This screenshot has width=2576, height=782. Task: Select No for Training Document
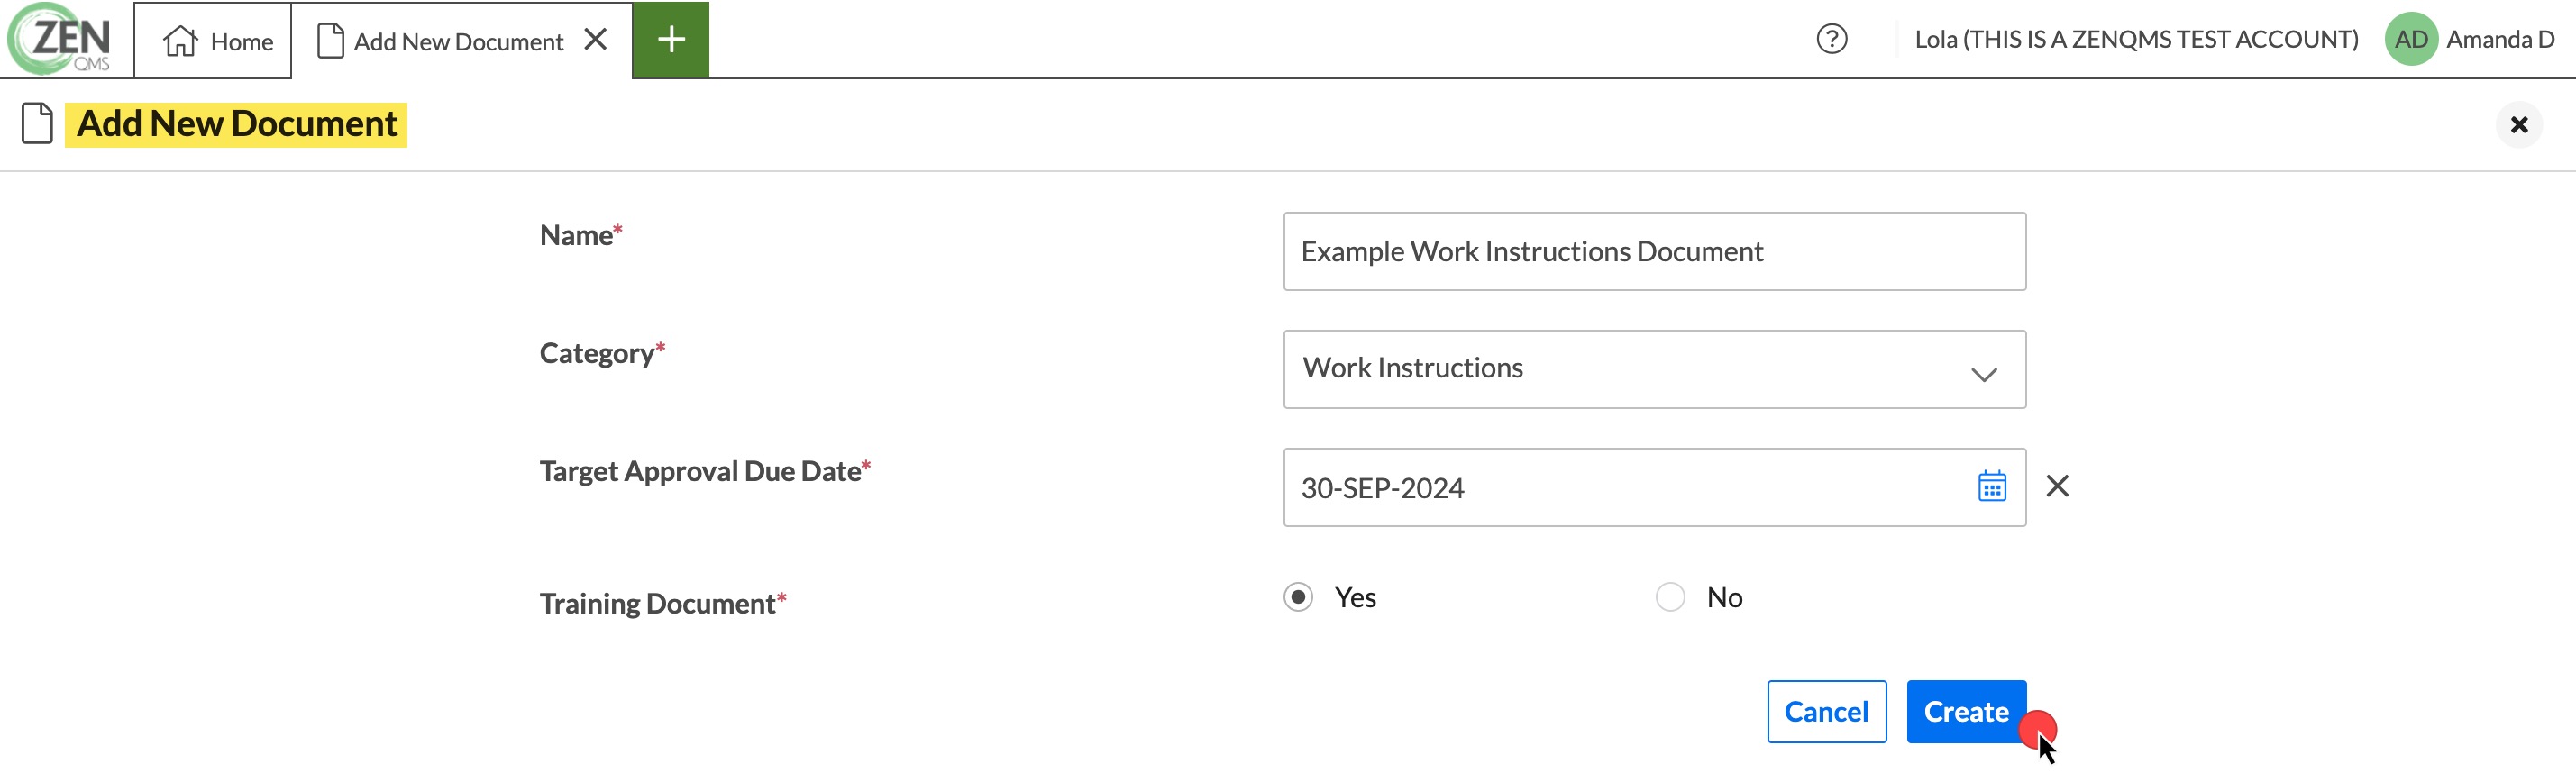click(1670, 597)
